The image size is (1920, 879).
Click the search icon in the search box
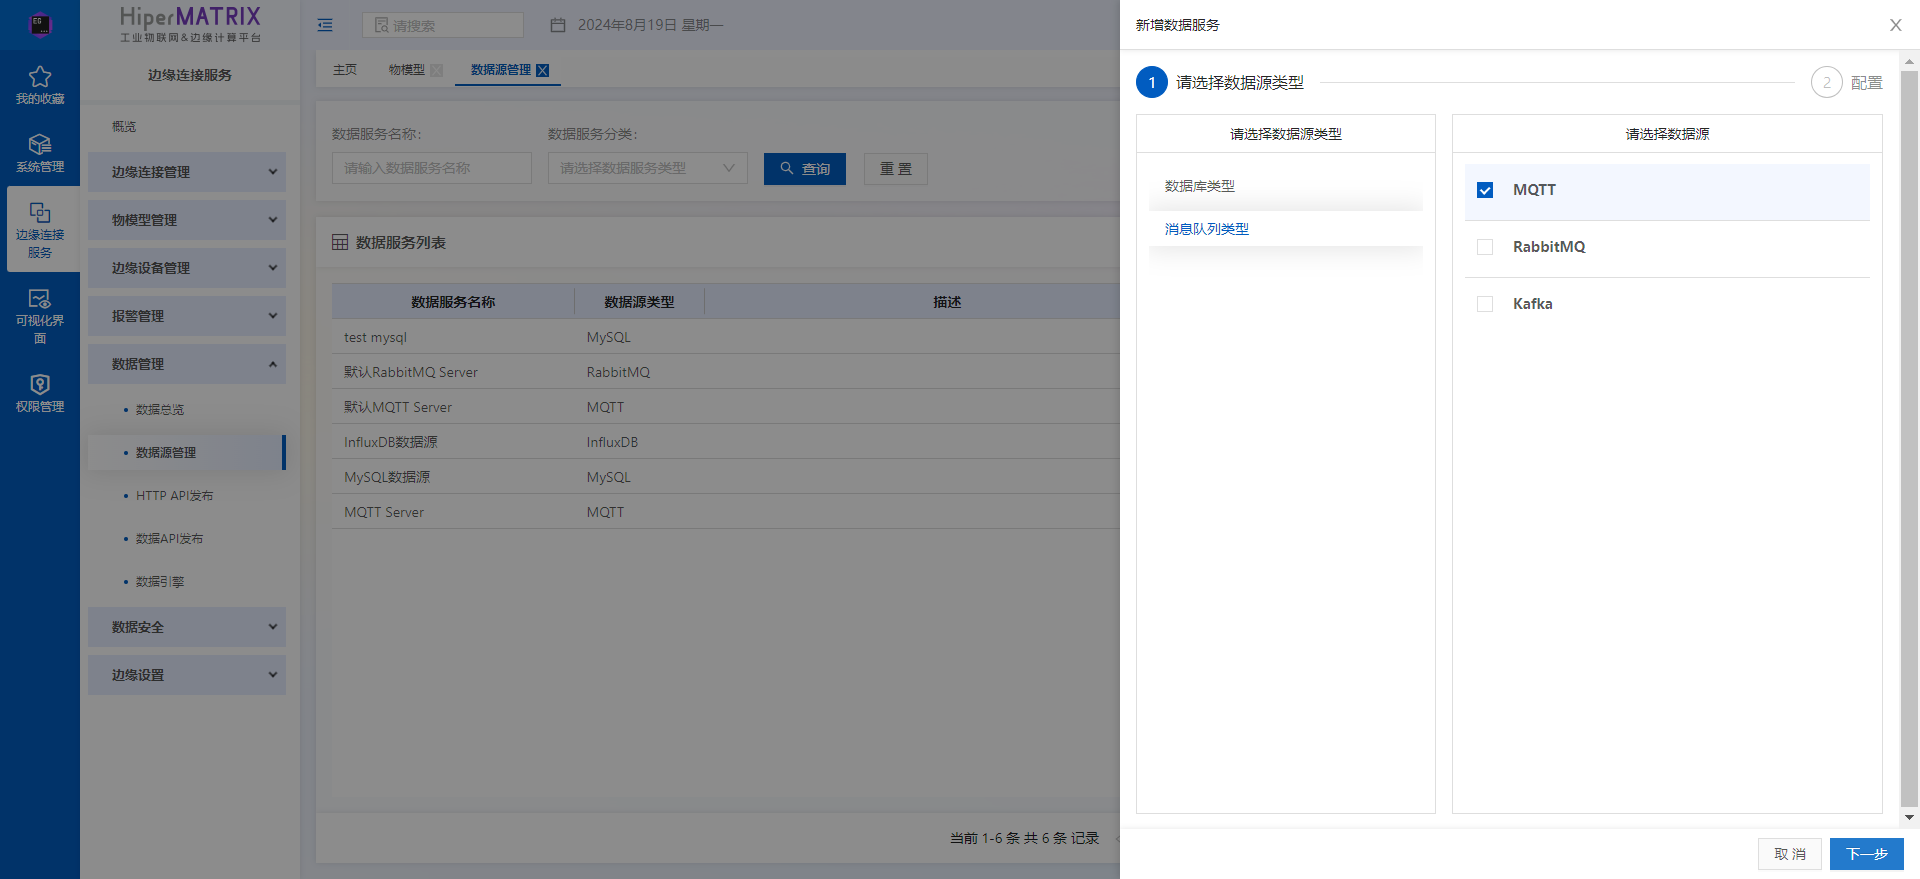(381, 25)
